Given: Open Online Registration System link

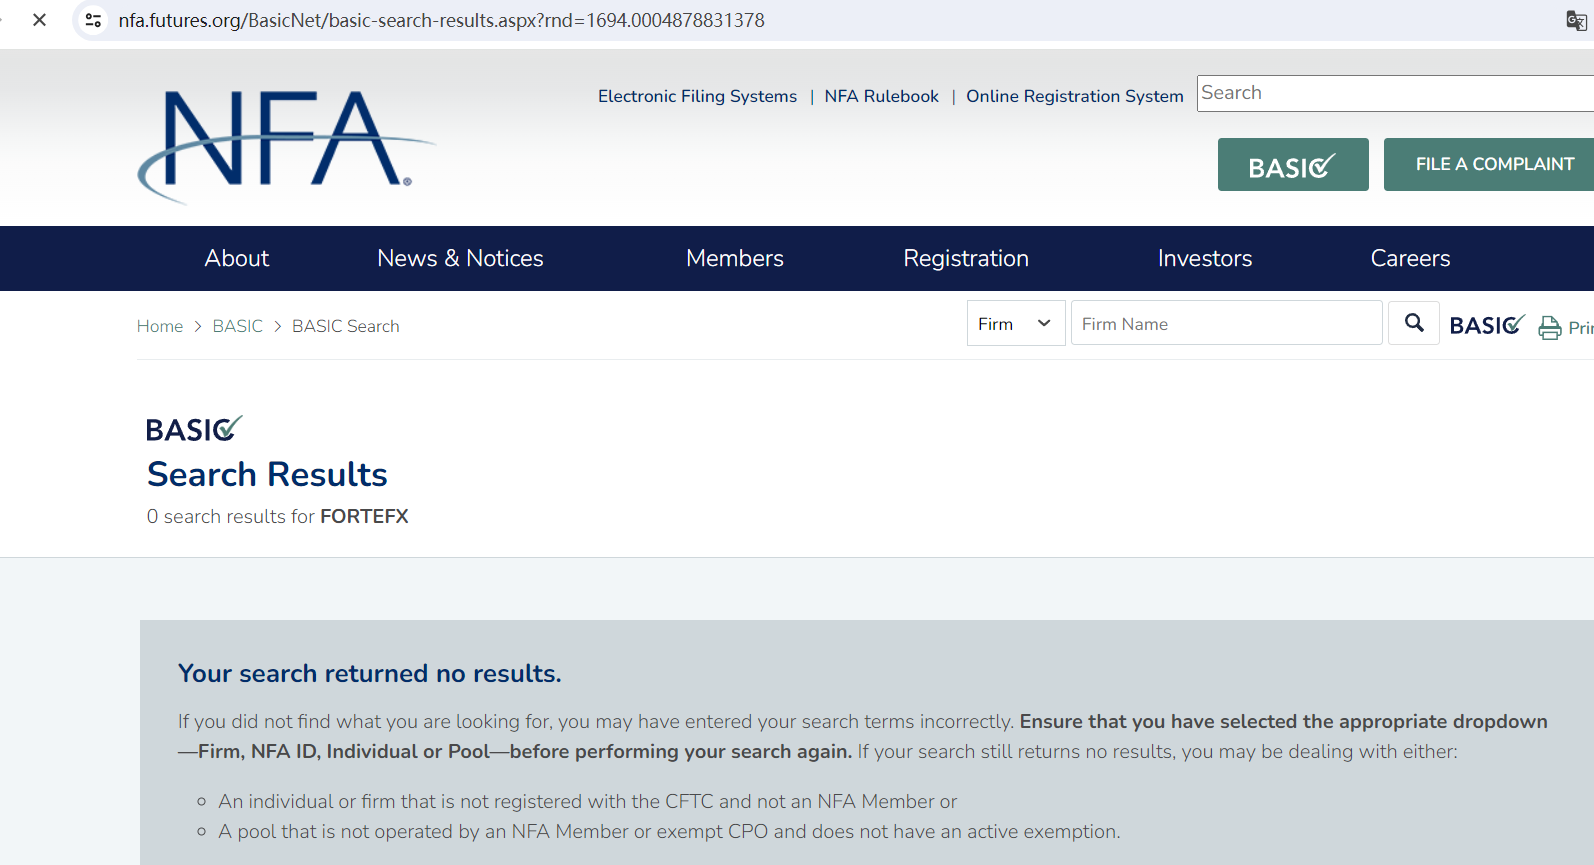Looking at the screenshot, I should [x=1075, y=96].
